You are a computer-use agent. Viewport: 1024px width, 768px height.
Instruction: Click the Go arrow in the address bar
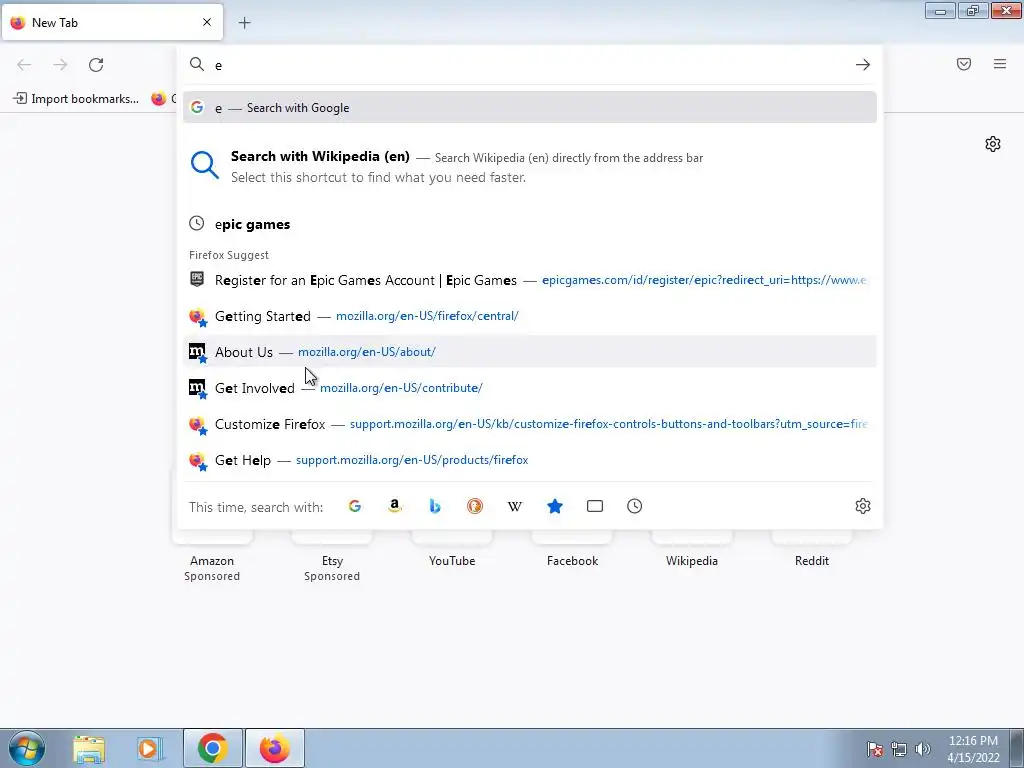(x=863, y=65)
